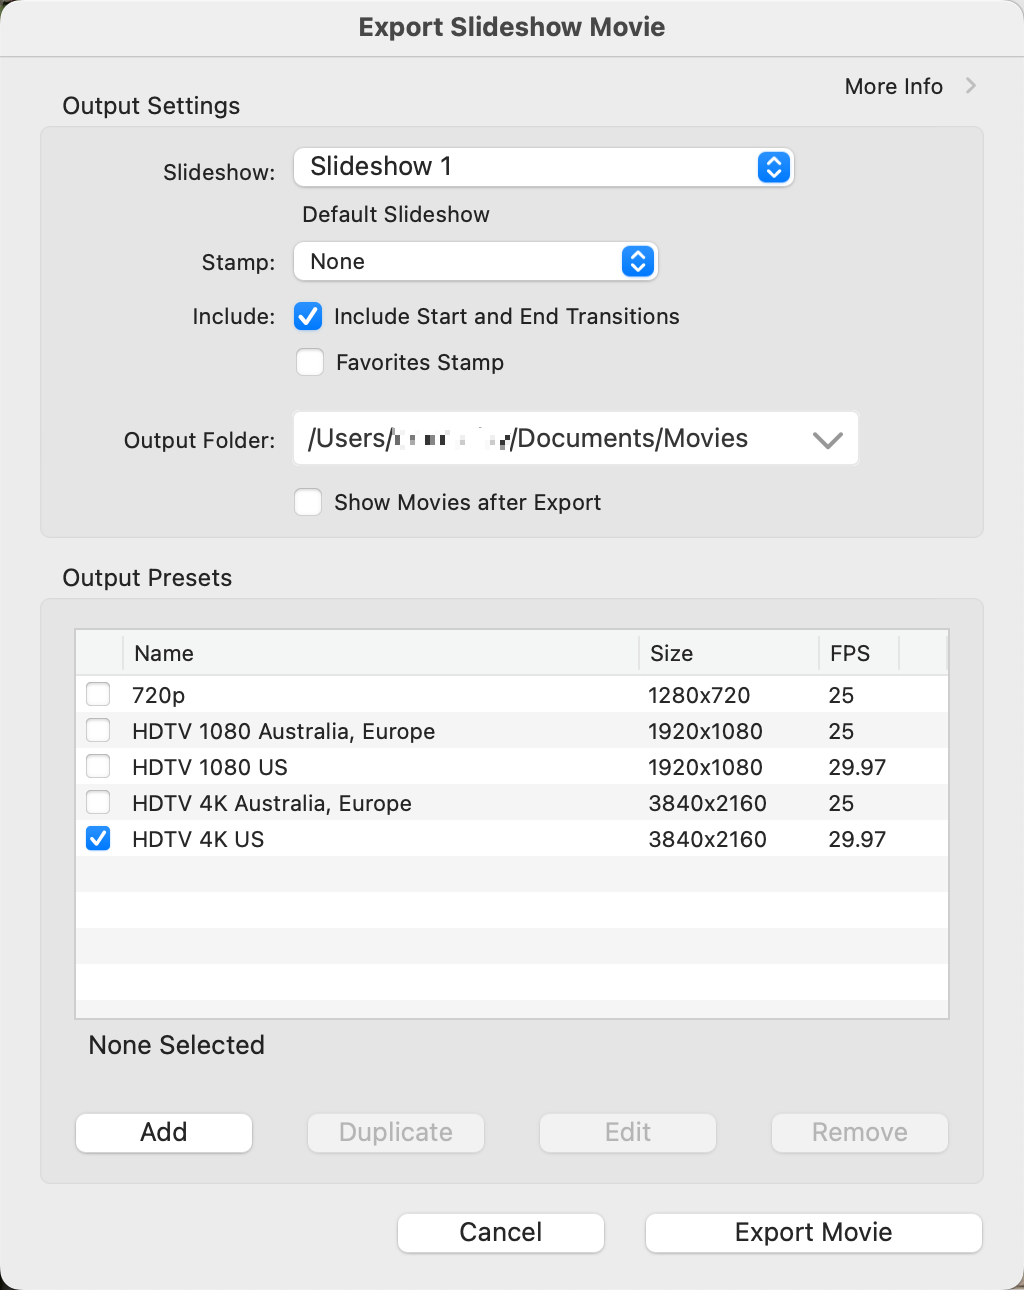
Task: Tick the HDTV 1080 US preset checkbox
Action: [98, 767]
